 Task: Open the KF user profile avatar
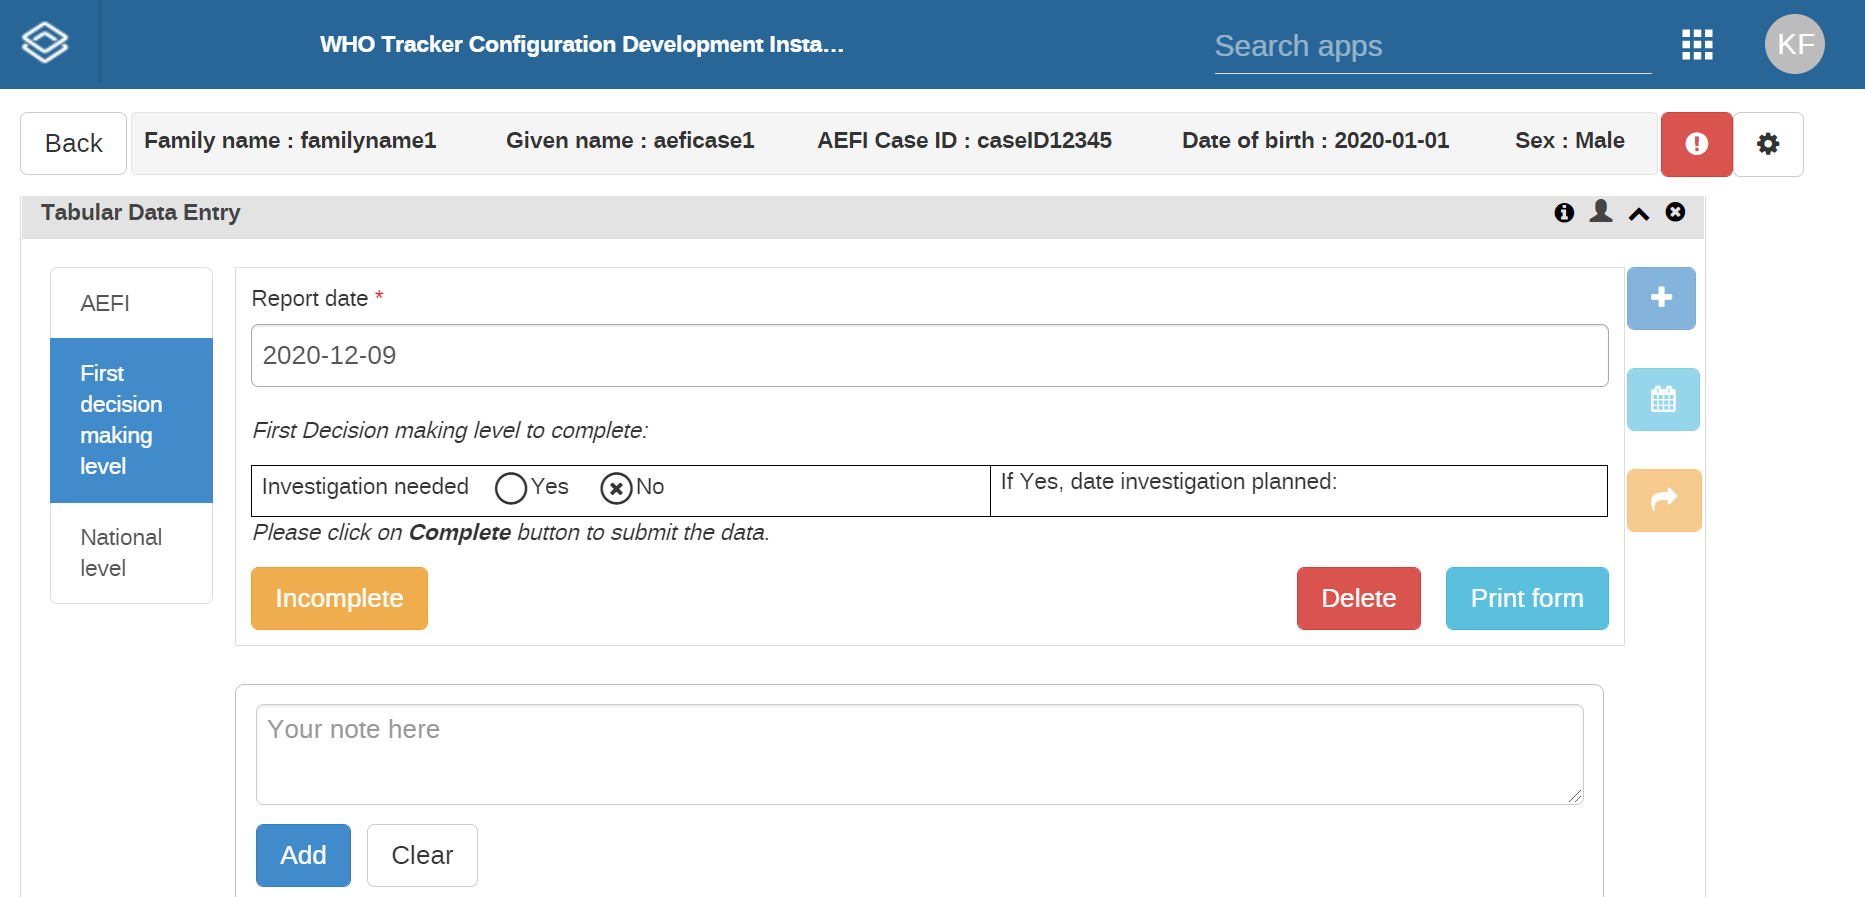1795,44
